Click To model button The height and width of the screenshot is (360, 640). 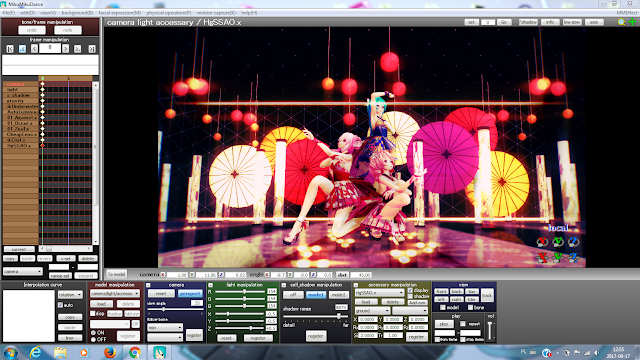(116, 274)
